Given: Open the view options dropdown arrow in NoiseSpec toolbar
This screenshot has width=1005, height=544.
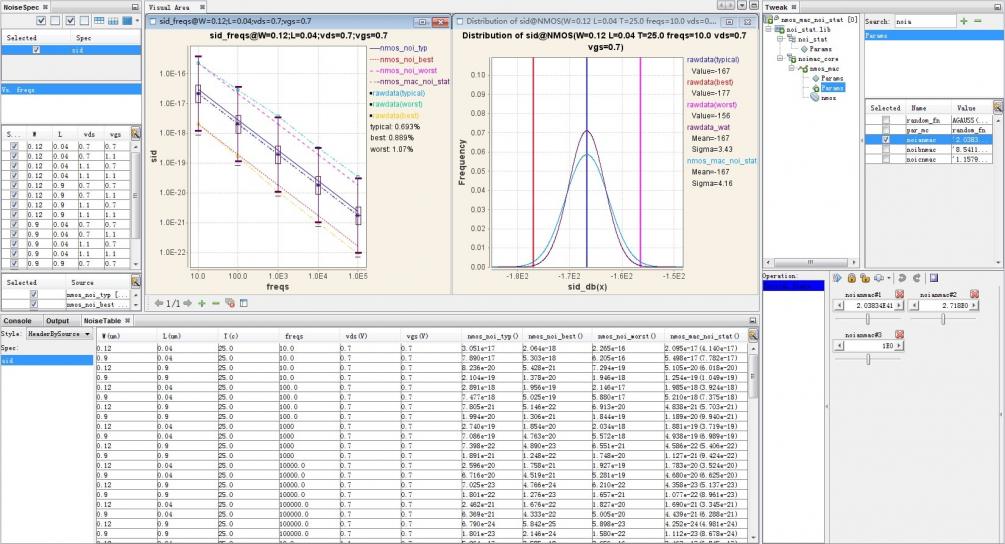Looking at the screenshot, I should [x=137, y=21].
